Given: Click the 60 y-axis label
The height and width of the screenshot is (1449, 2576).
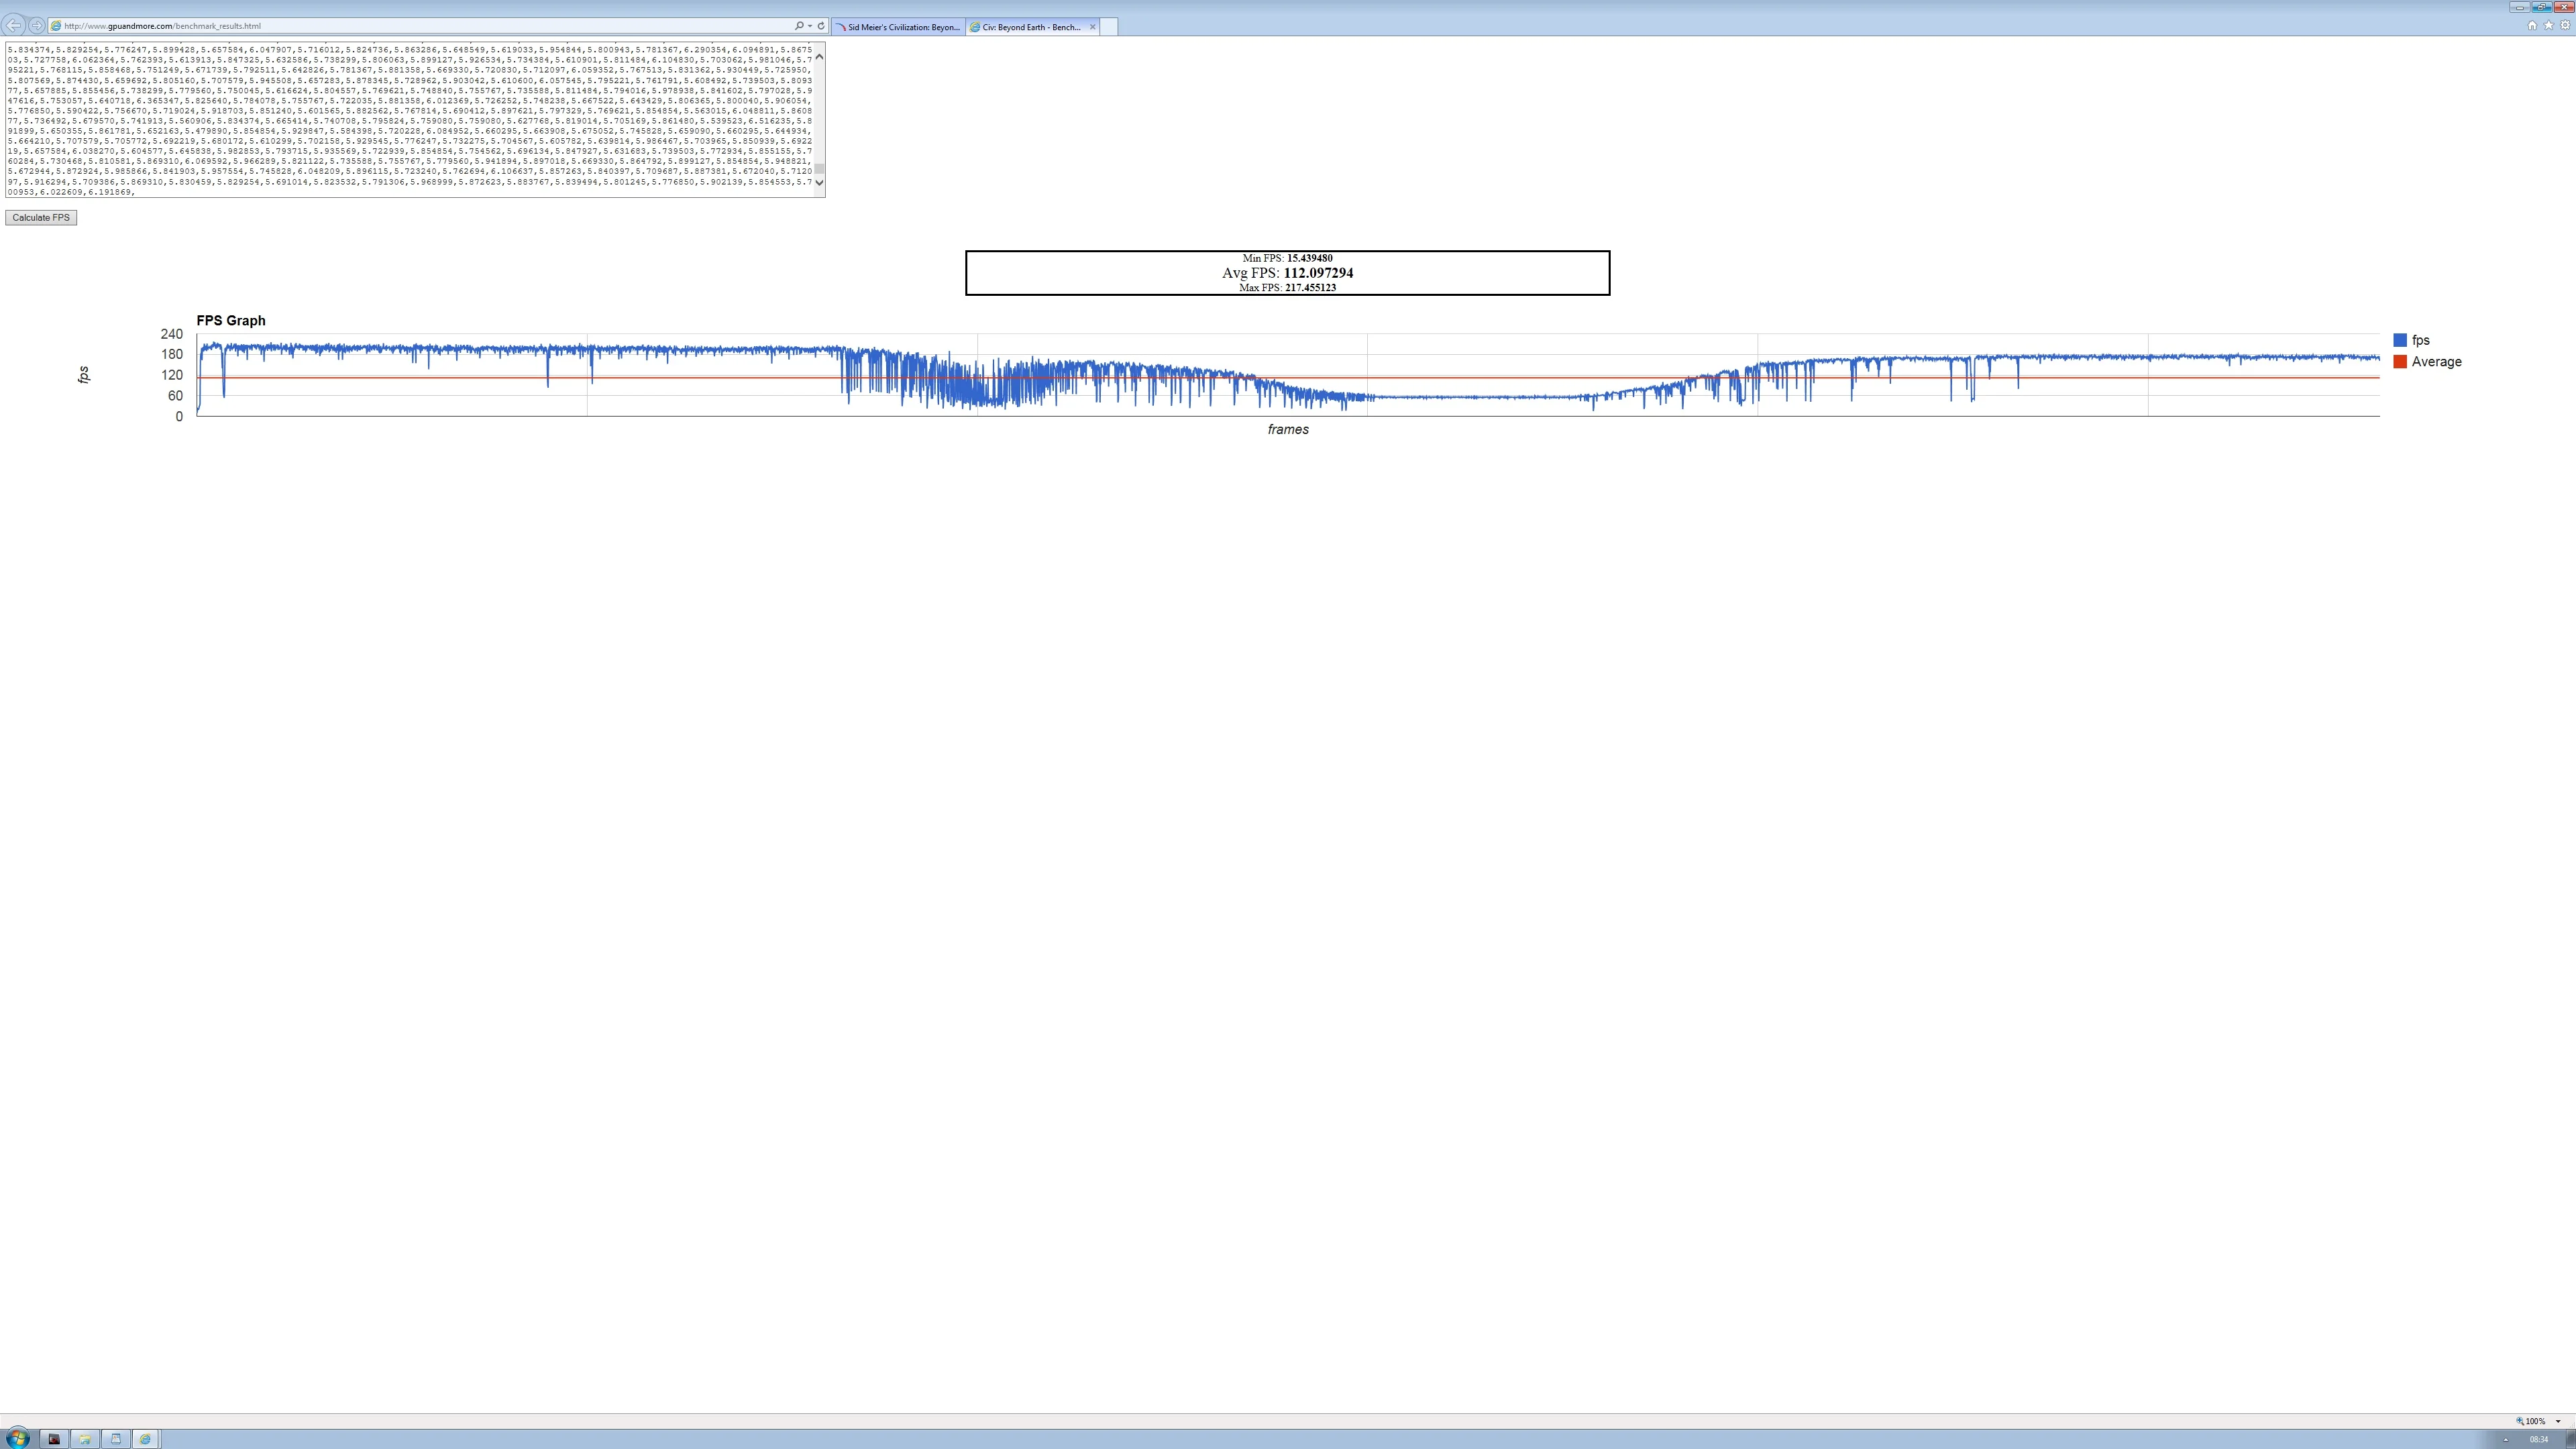Looking at the screenshot, I should 175,396.
